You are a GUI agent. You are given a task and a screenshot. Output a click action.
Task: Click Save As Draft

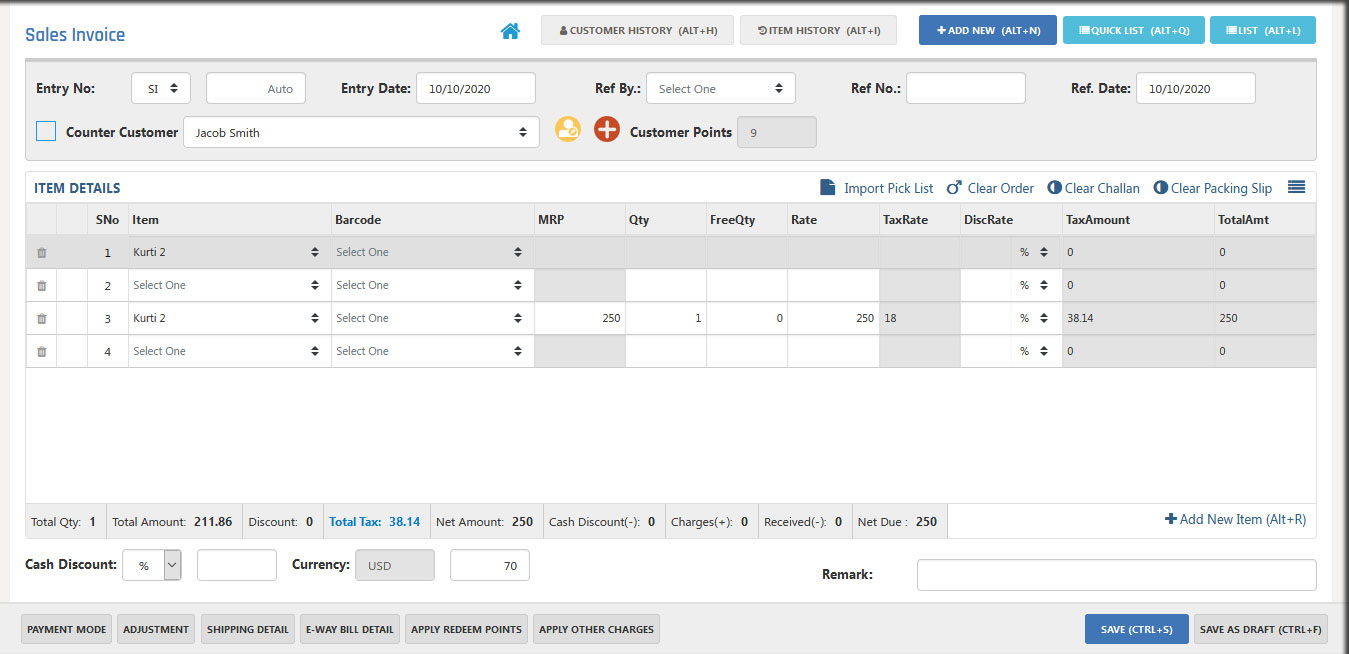click(x=1261, y=629)
